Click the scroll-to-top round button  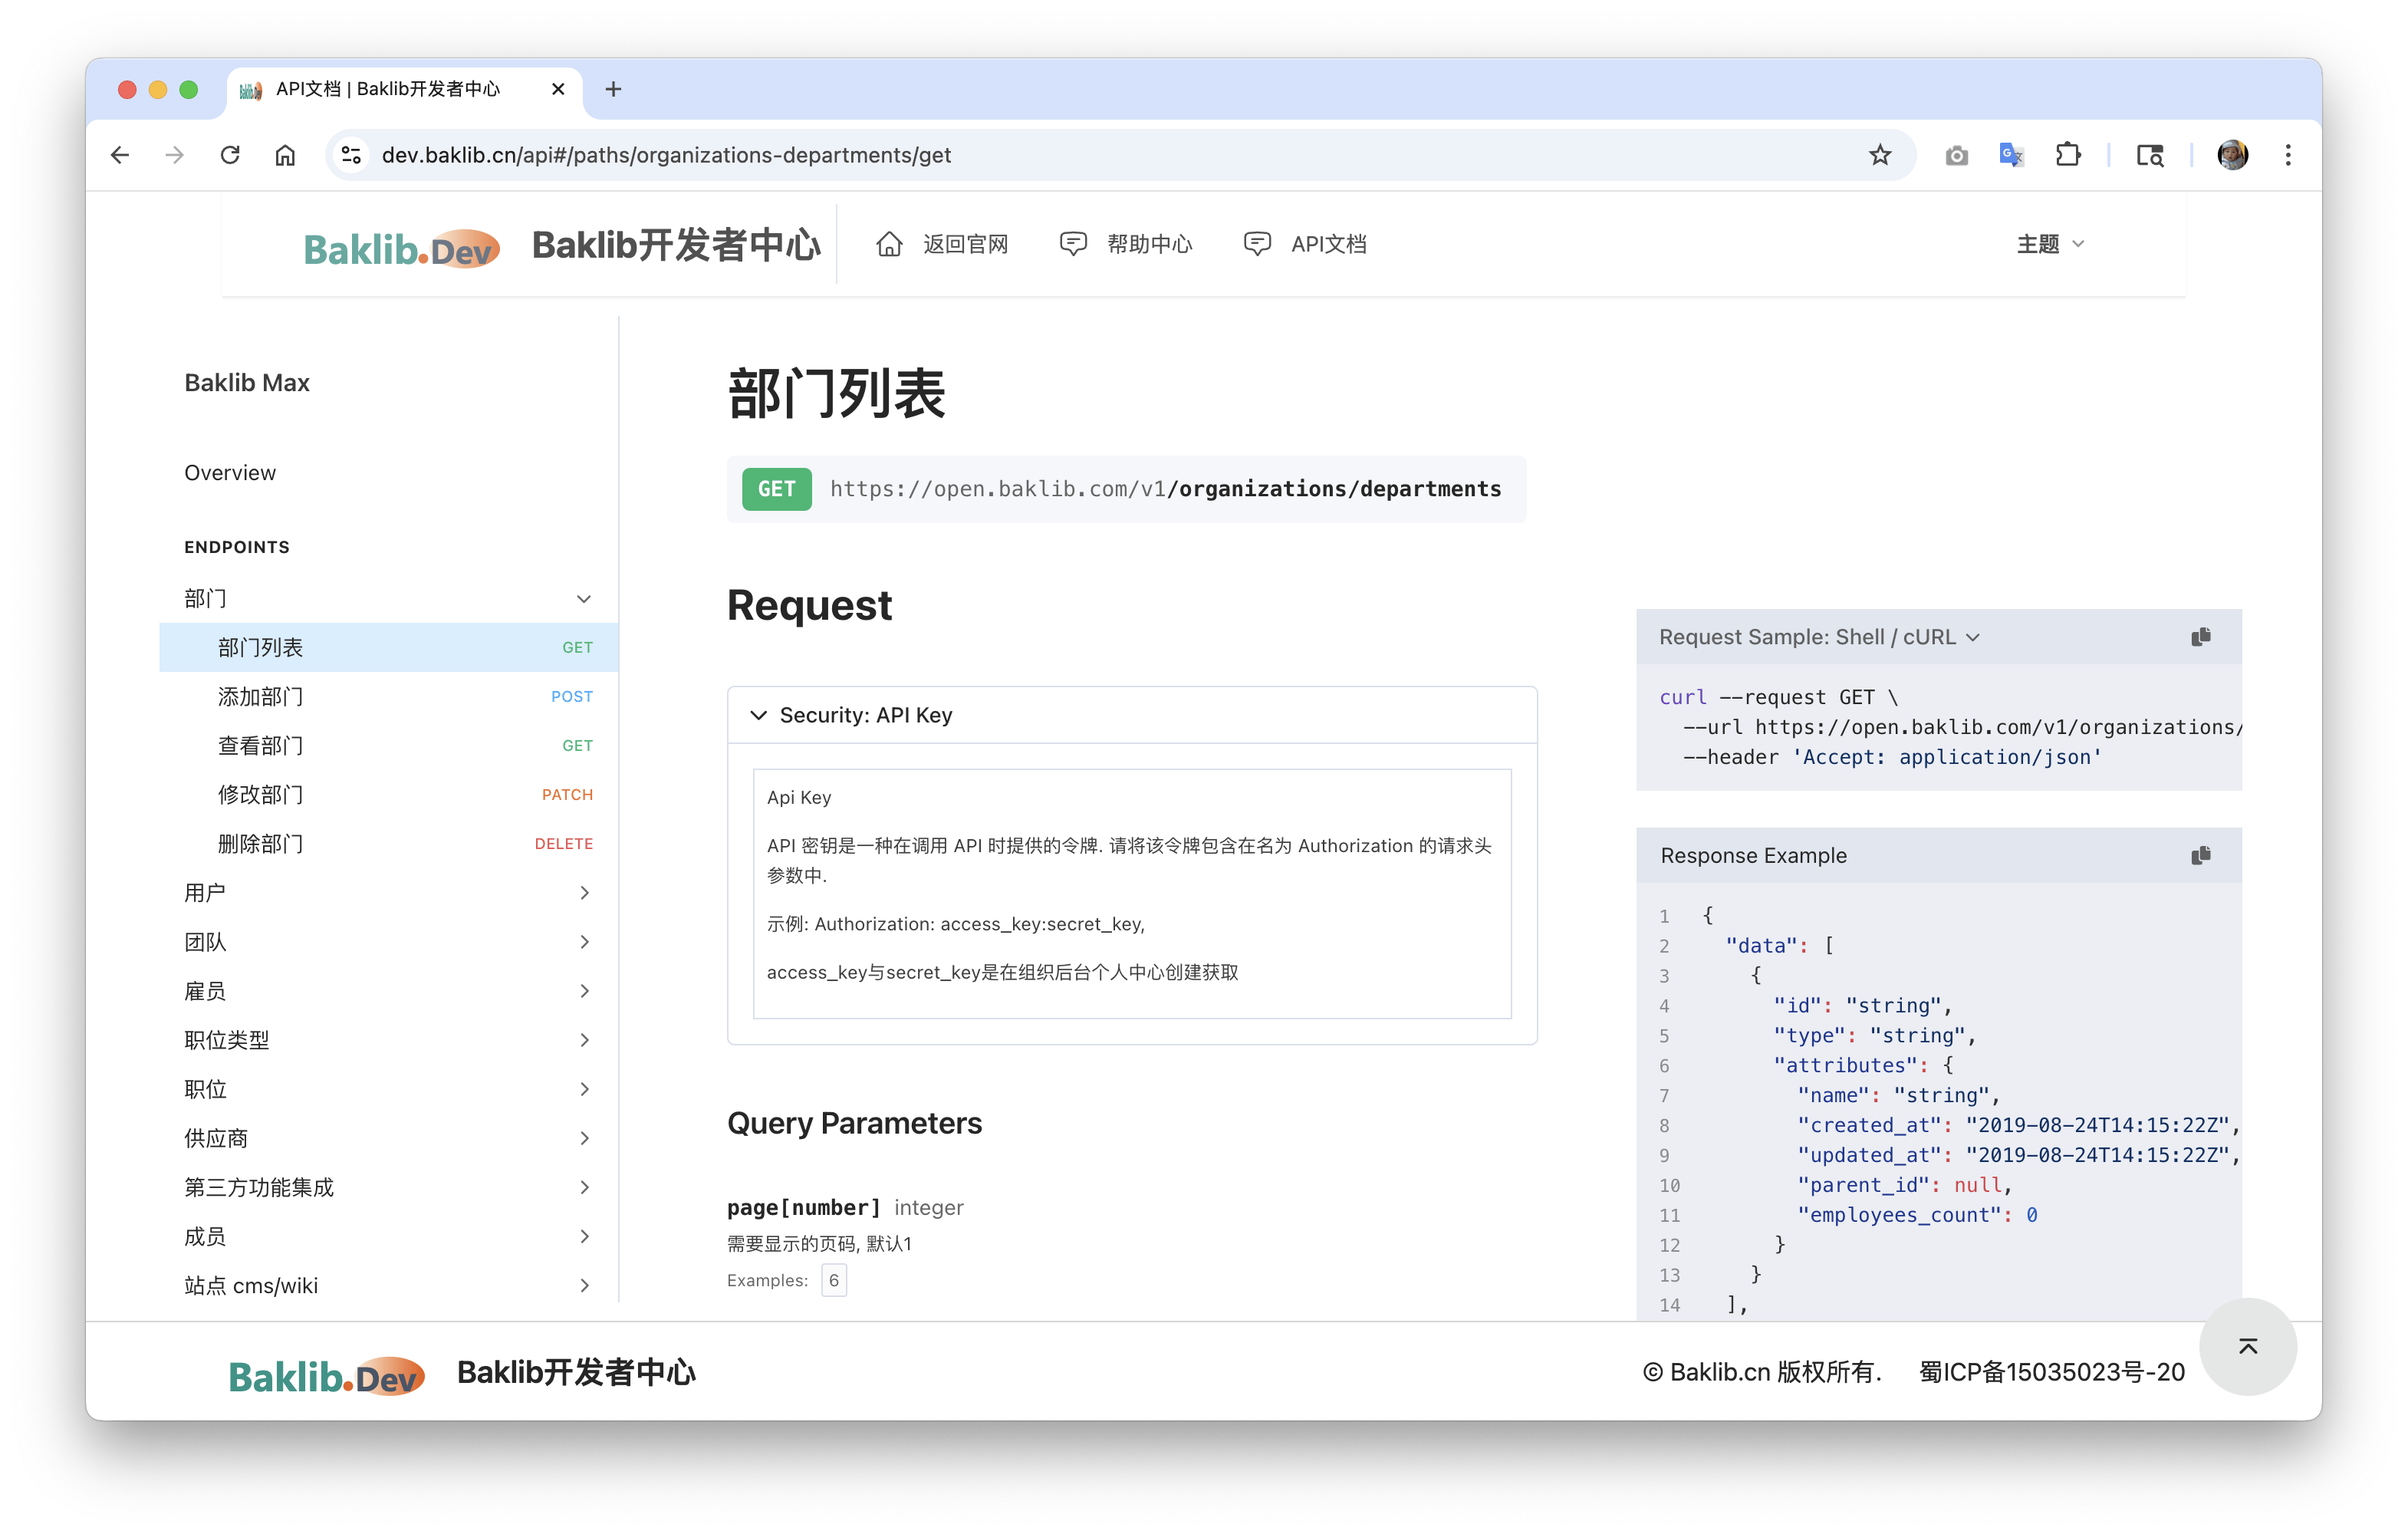point(2248,1346)
